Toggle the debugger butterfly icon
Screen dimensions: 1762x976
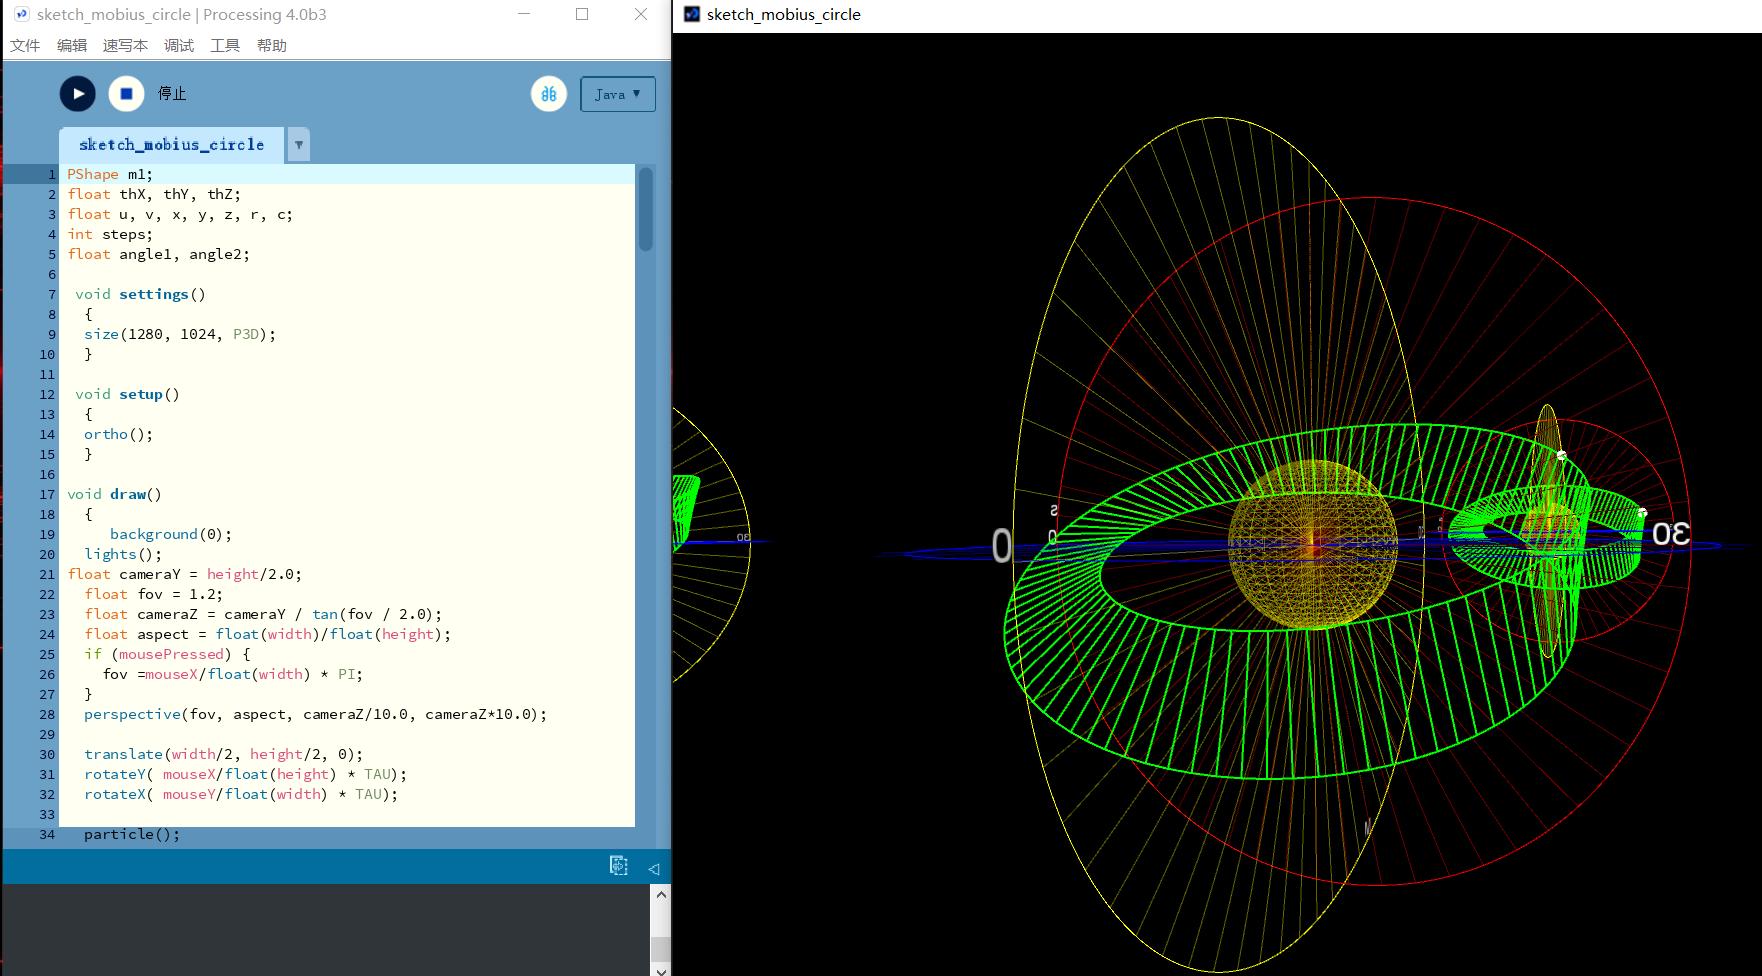(x=549, y=94)
